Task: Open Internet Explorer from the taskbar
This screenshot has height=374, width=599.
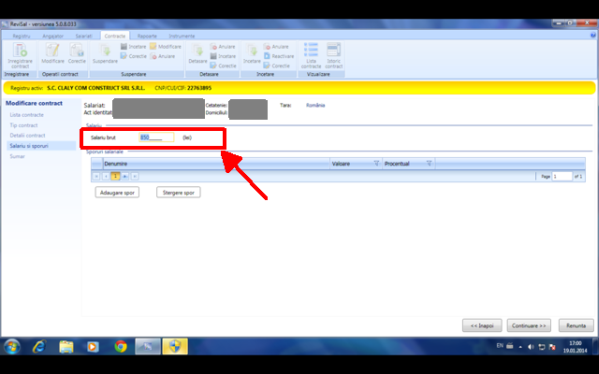Action: (39, 346)
